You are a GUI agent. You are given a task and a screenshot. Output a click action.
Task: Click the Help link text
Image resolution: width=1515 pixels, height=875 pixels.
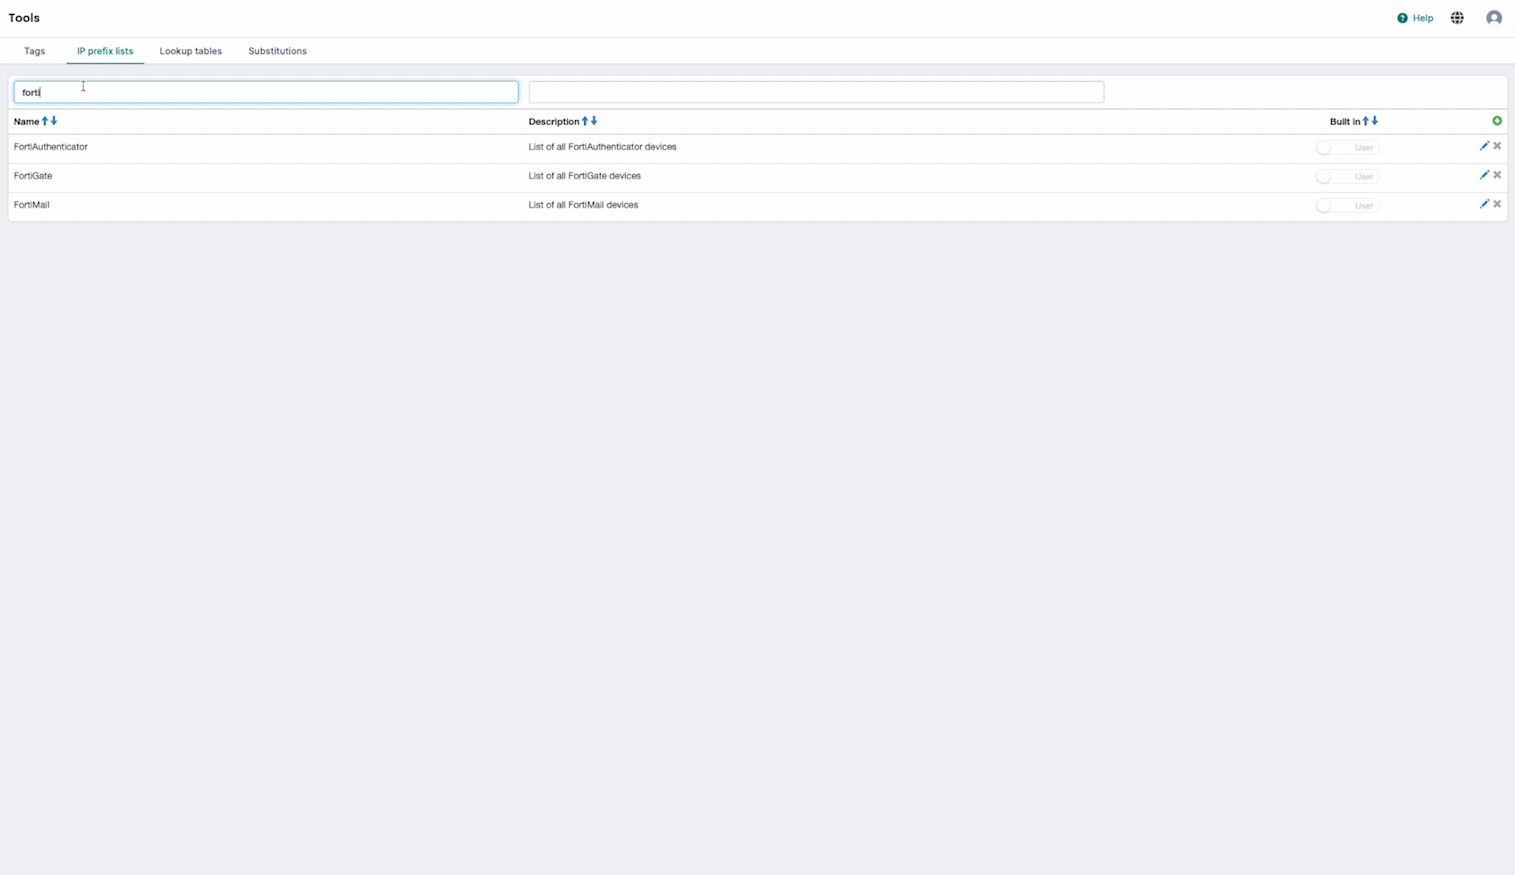[x=1422, y=18]
